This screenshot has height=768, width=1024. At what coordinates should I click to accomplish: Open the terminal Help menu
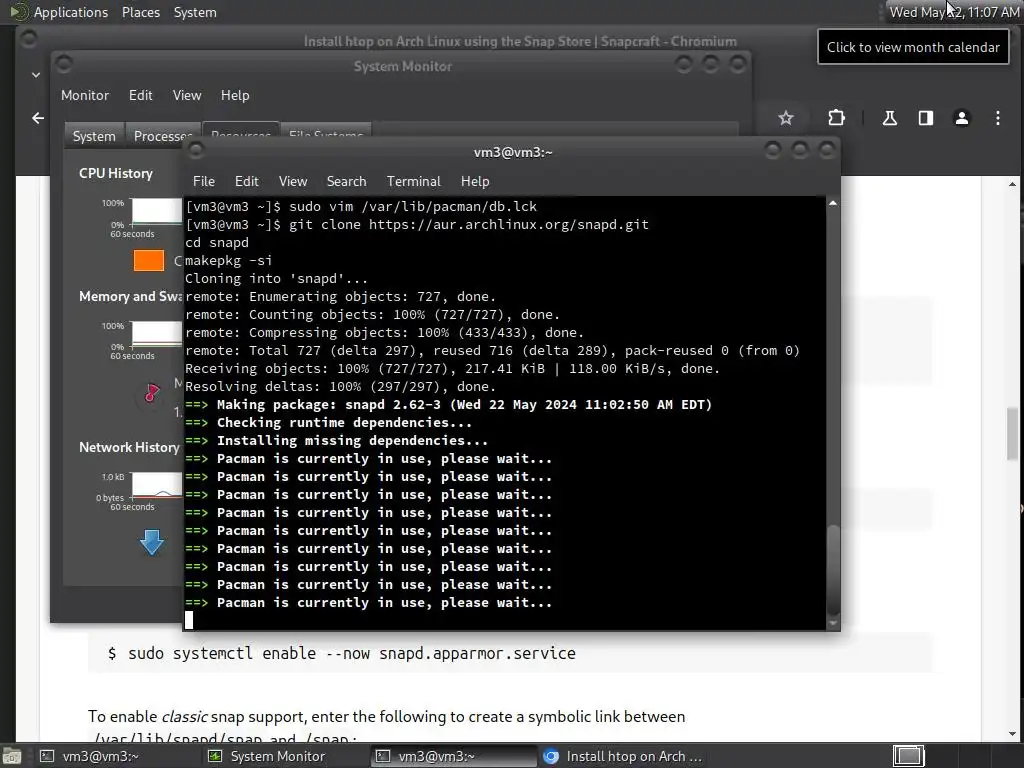[475, 182]
